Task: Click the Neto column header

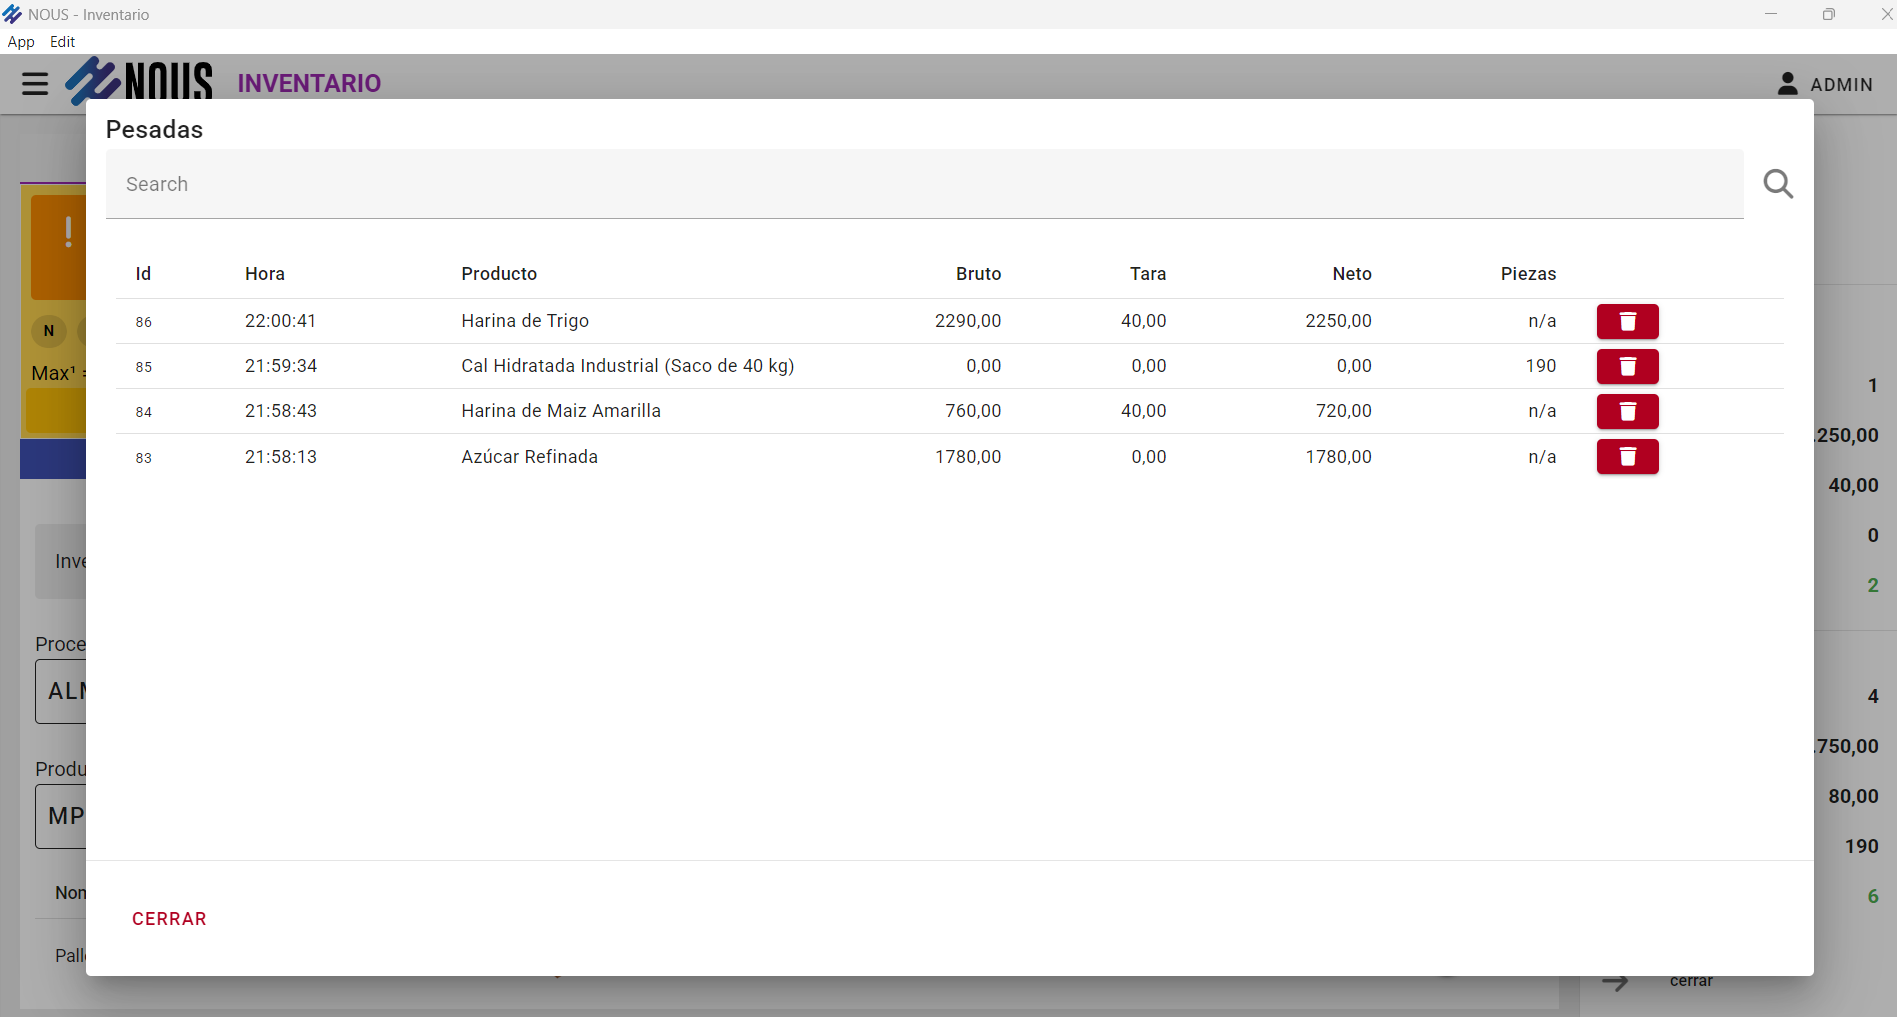Action: tap(1351, 274)
